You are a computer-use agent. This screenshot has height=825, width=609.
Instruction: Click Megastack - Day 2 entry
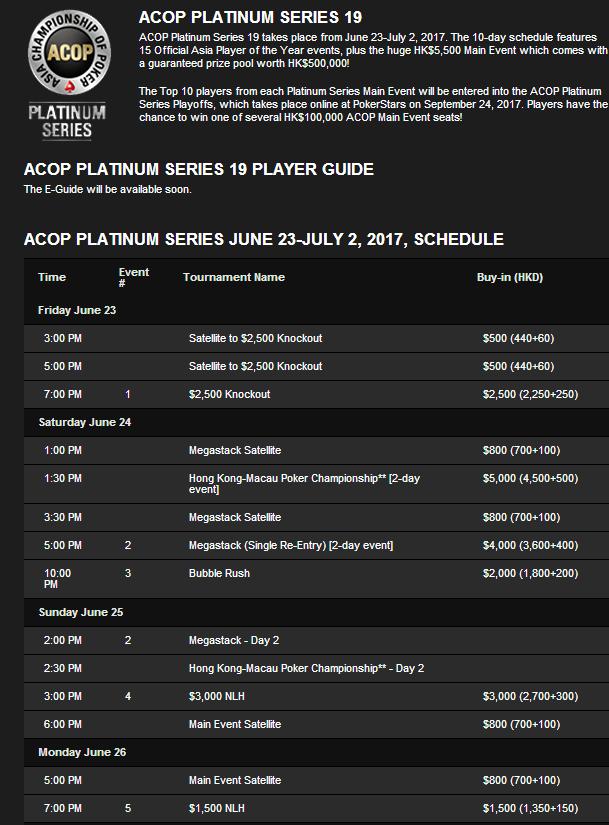tap(234, 640)
